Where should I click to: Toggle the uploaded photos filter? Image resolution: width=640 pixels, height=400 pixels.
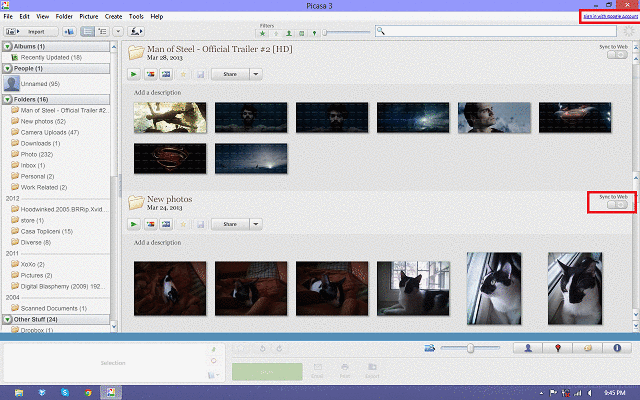tap(276, 33)
